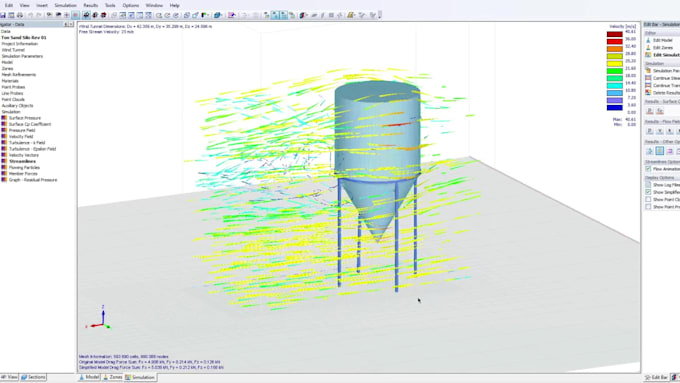
Task: Click the dark red 40.61 legend swatch
Action: [x=615, y=34]
